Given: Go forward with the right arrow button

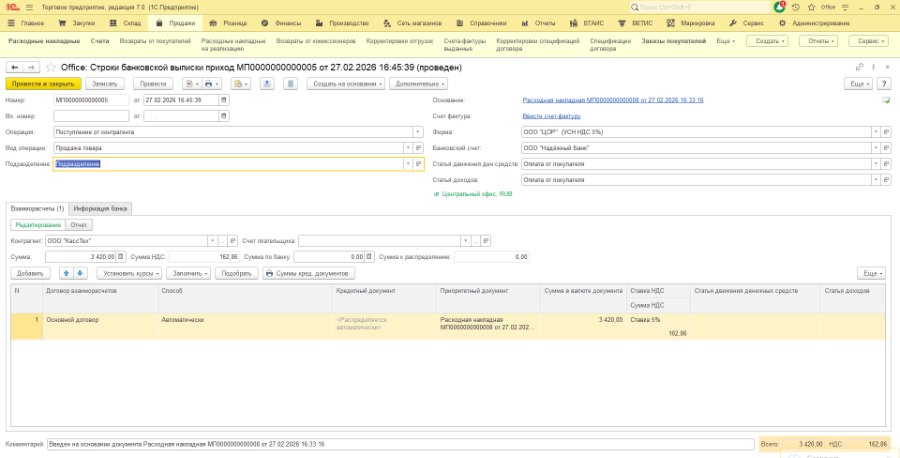Looking at the screenshot, I should coord(32,68).
